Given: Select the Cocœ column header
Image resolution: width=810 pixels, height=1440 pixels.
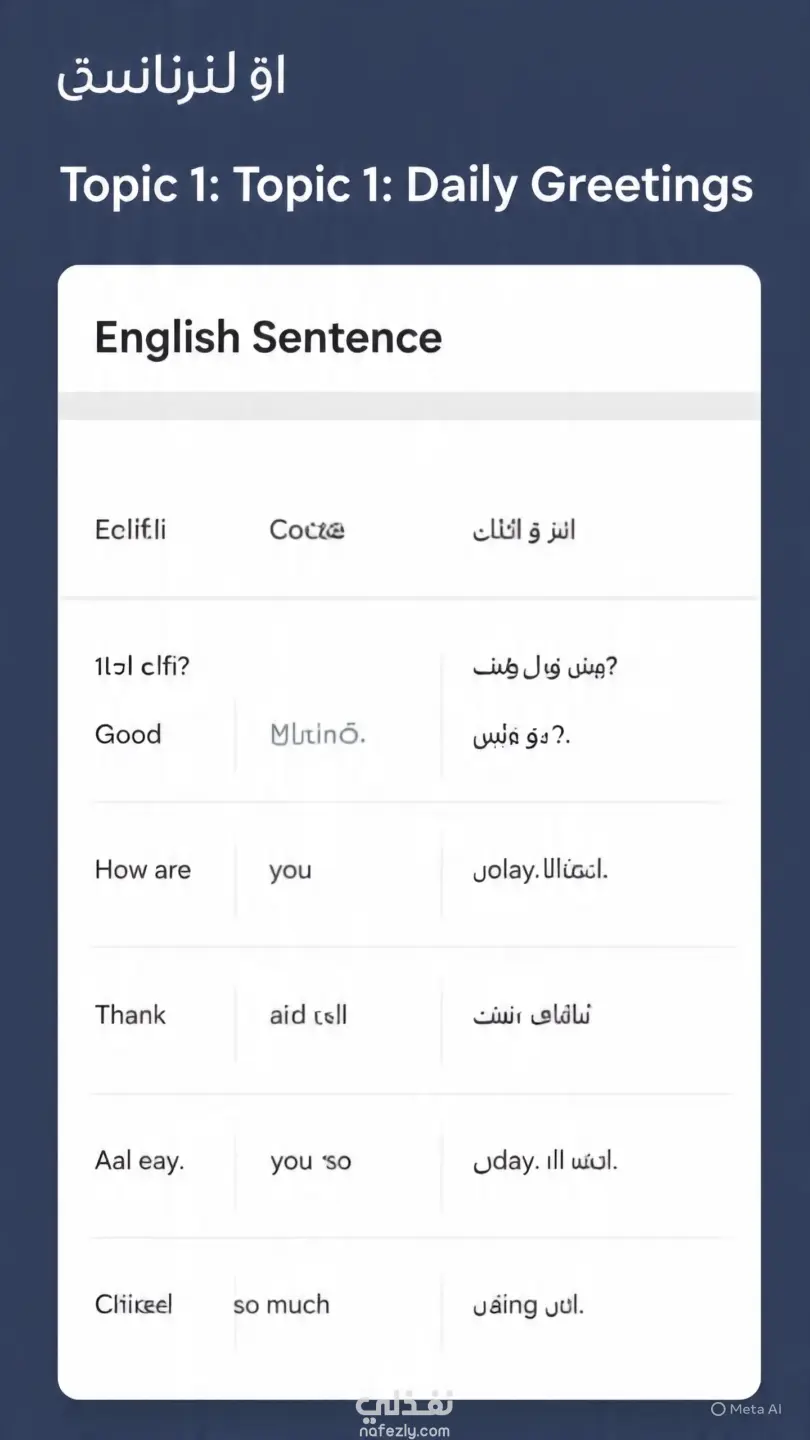Looking at the screenshot, I should tap(307, 529).
